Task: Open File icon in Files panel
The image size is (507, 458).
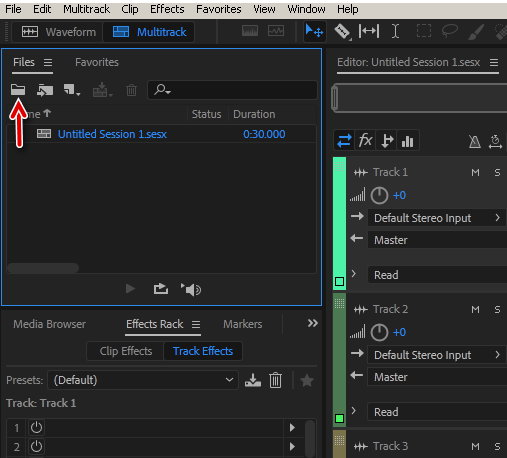Action: tap(18, 90)
